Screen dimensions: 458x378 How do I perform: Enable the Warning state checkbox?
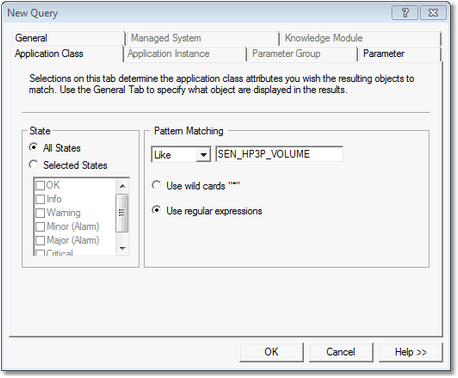click(x=40, y=213)
